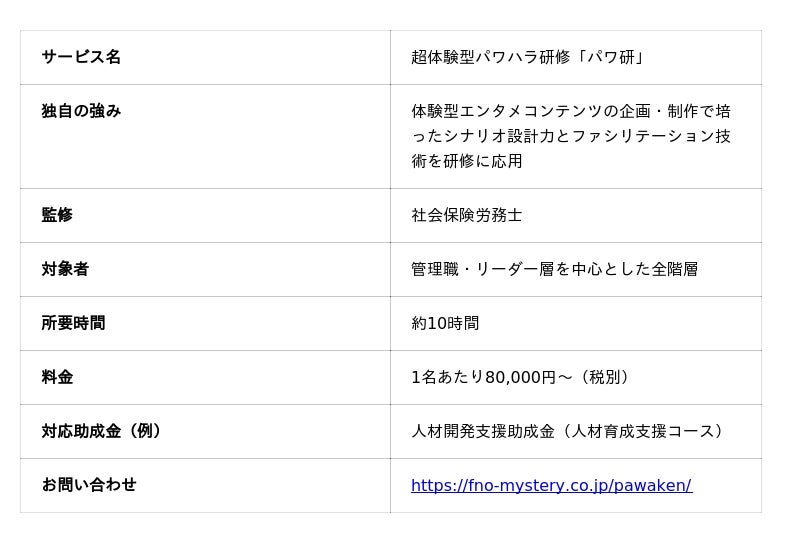Viewport: 800px width, 543px height.
Task: Open the fno-mystery.co.jp pawaken link
Action: [551, 486]
